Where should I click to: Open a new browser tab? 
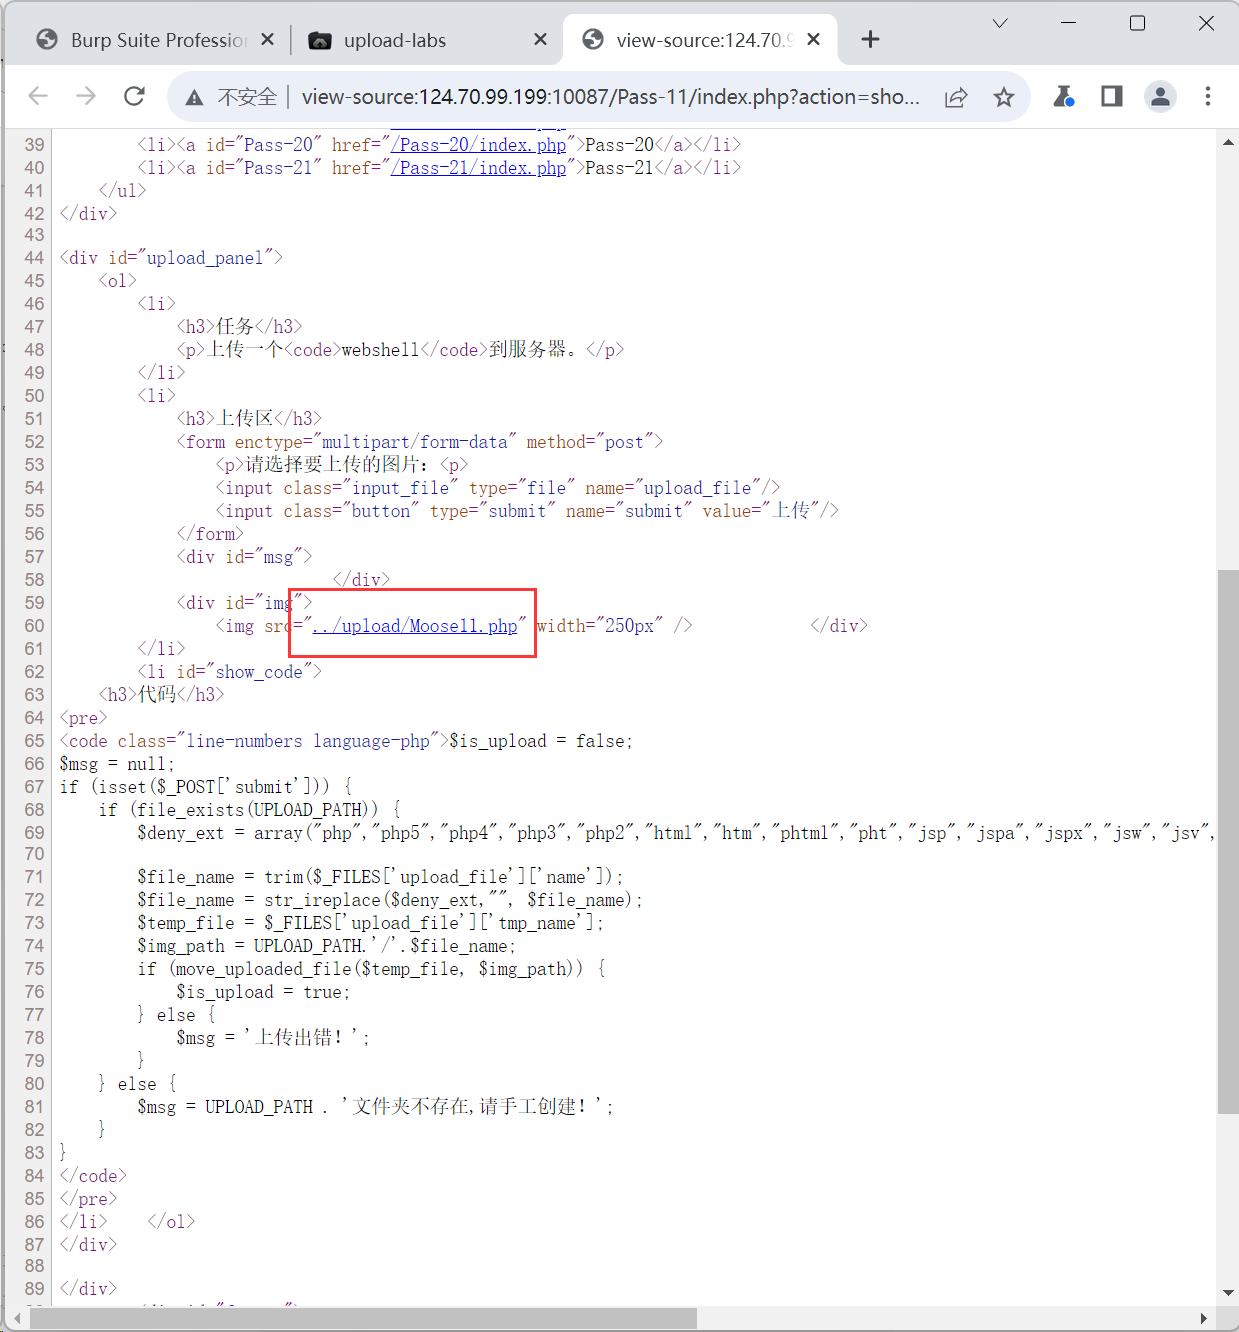(870, 39)
